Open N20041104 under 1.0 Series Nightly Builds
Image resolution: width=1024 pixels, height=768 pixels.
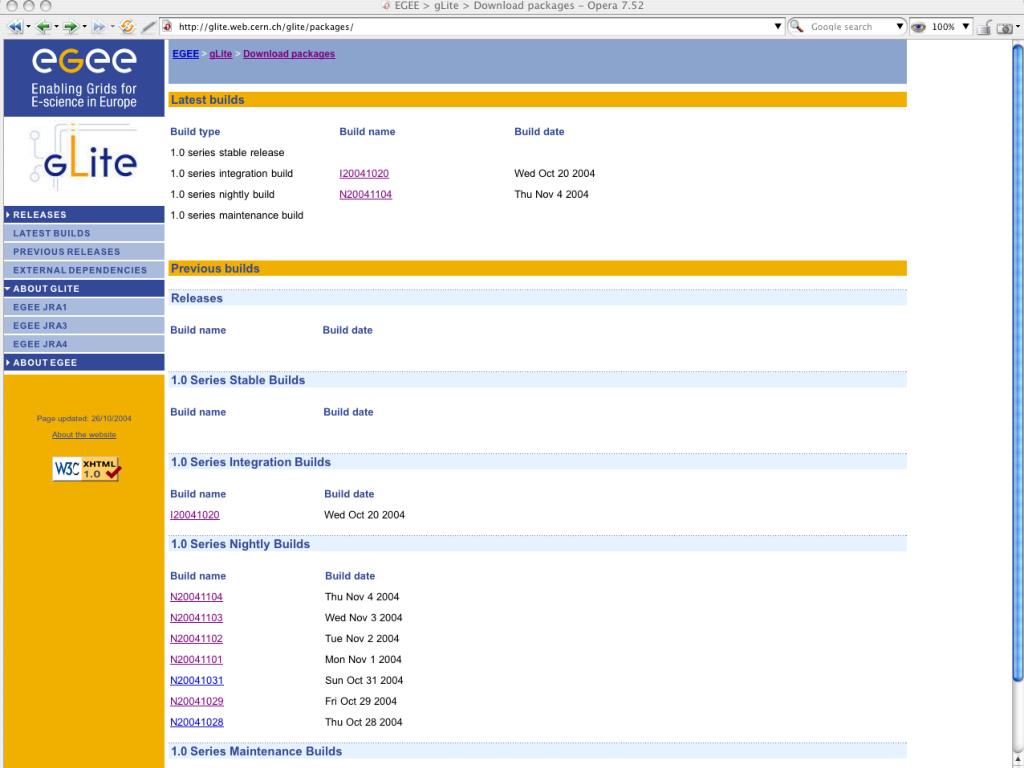pyautogui.click(x=196, y=597)
